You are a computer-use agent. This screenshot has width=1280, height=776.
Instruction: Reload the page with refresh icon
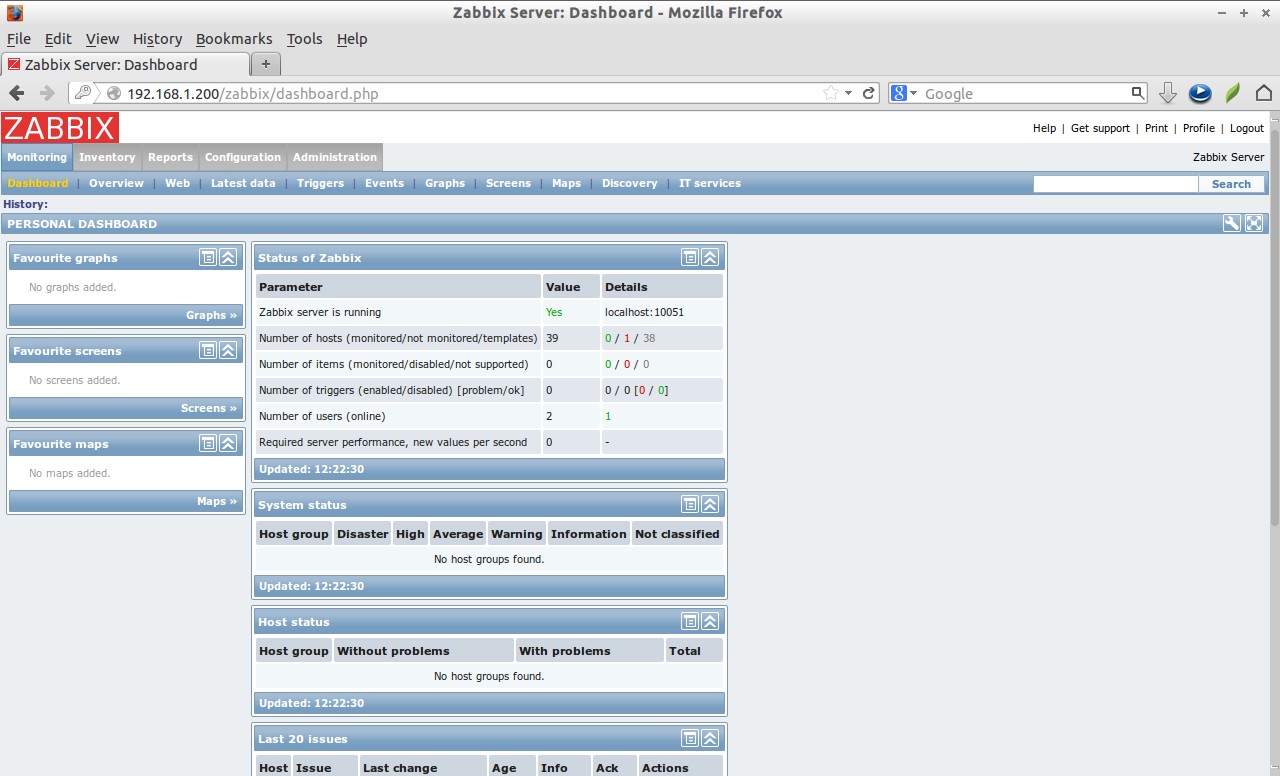(869, 93)
